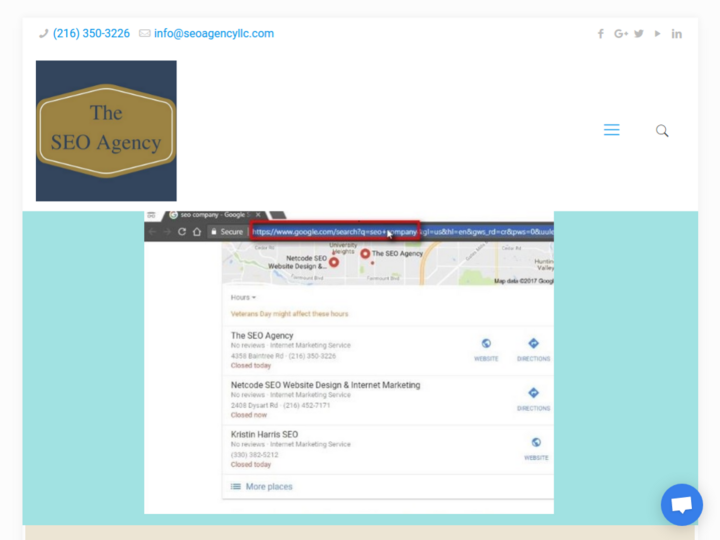Open the YouTube play icon
The height and width of the screenshot is (540, 720).
[657, 34]
